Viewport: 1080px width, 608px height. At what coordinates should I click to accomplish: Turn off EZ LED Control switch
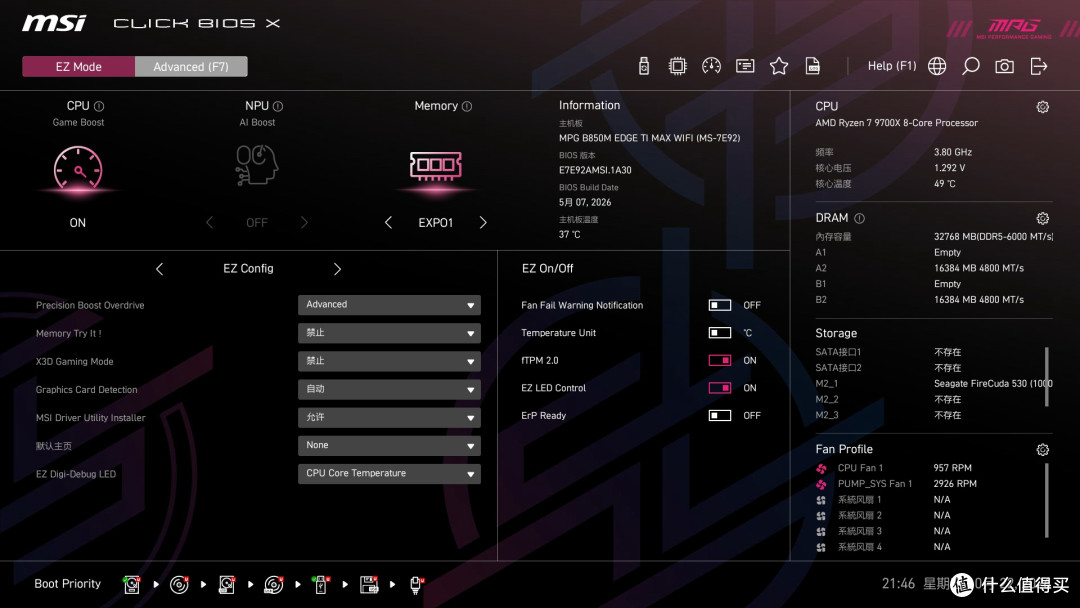[x=720, y=388]
